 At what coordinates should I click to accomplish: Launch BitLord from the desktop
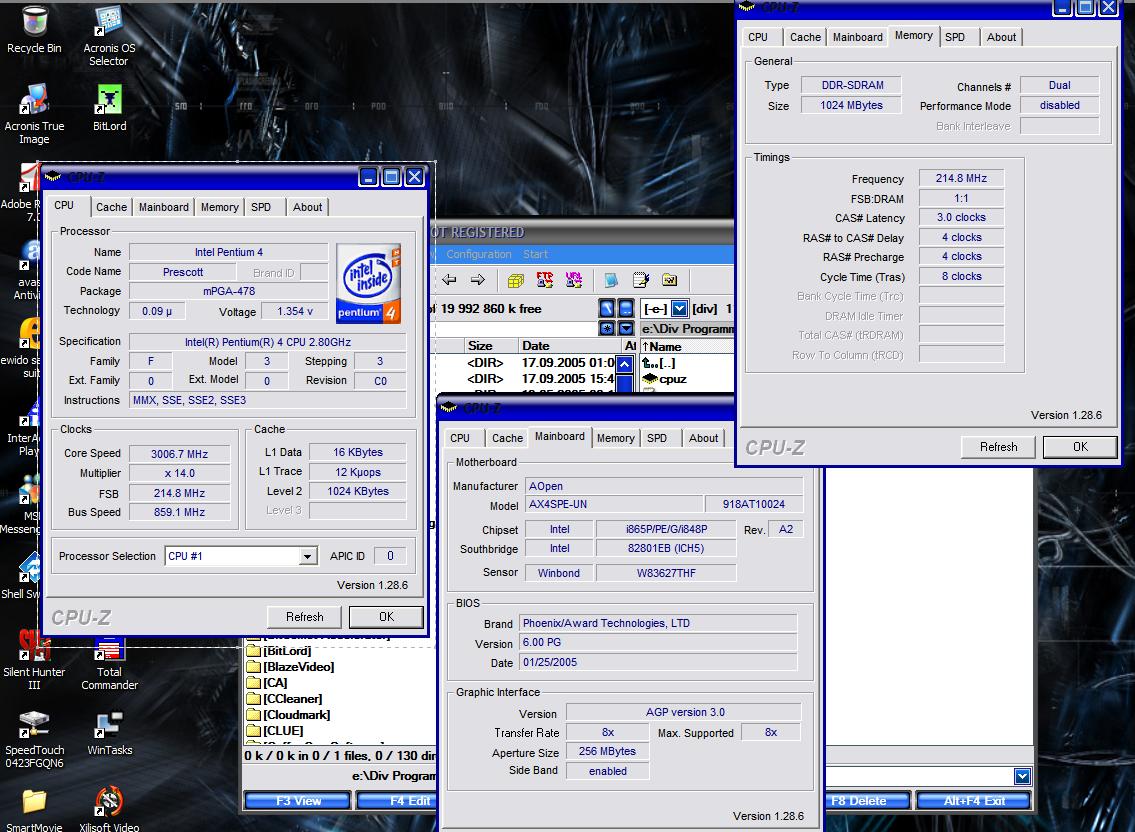point(109,107)
